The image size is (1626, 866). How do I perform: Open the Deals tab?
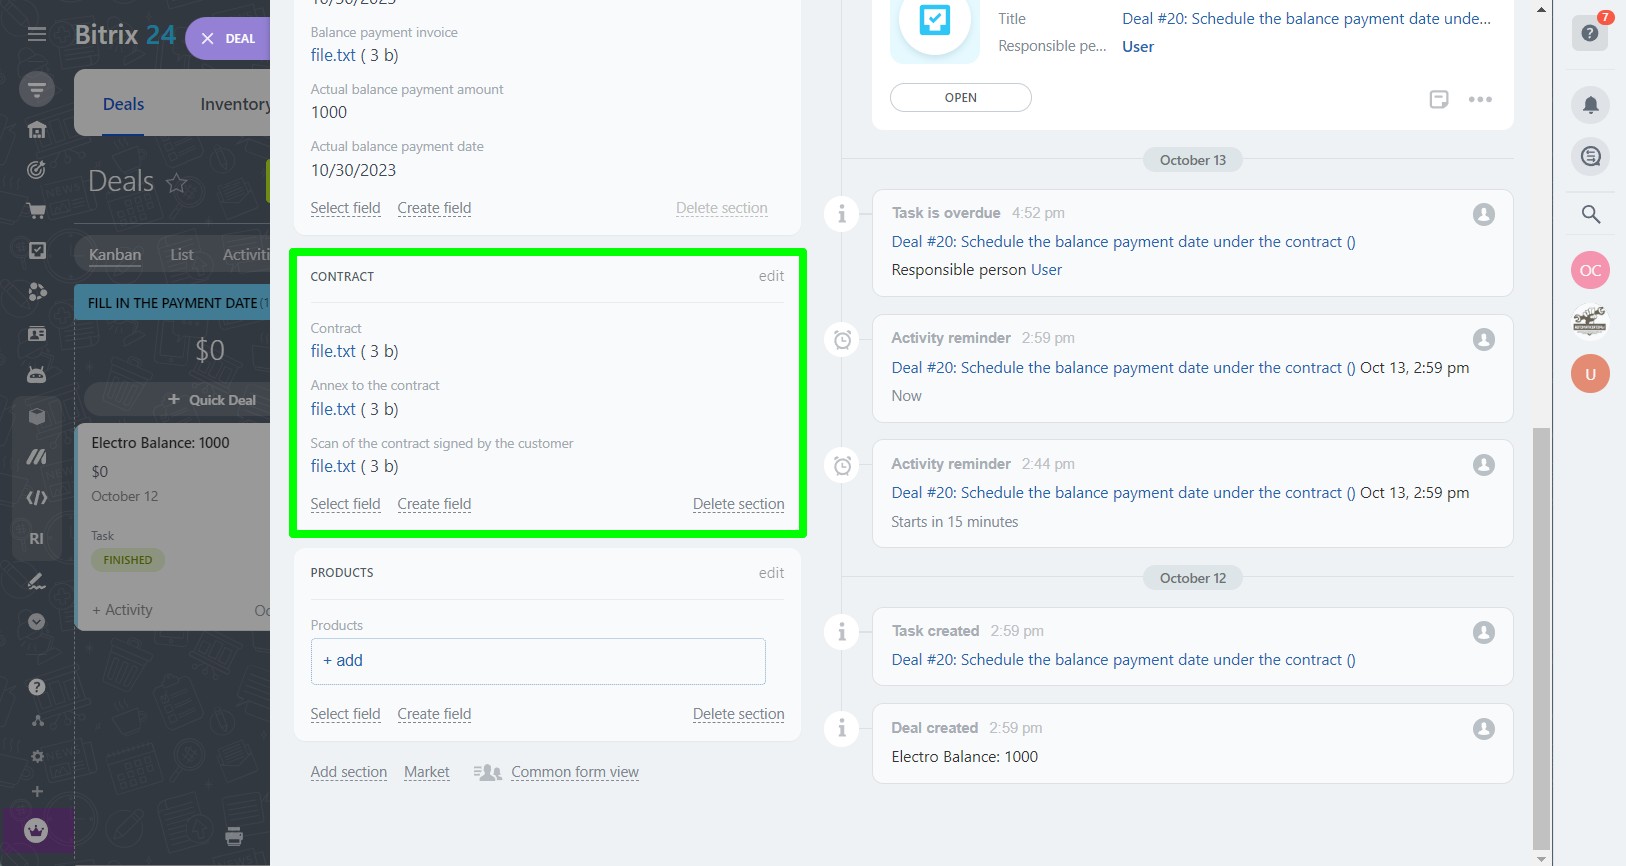click(x=123, y=104)
